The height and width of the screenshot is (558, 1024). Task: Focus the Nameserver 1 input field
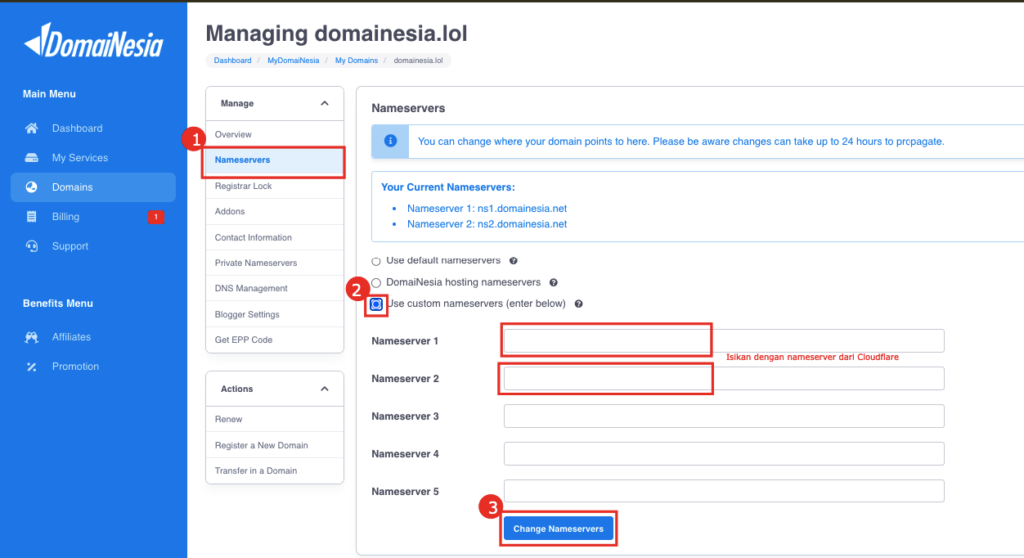point(724,341)
